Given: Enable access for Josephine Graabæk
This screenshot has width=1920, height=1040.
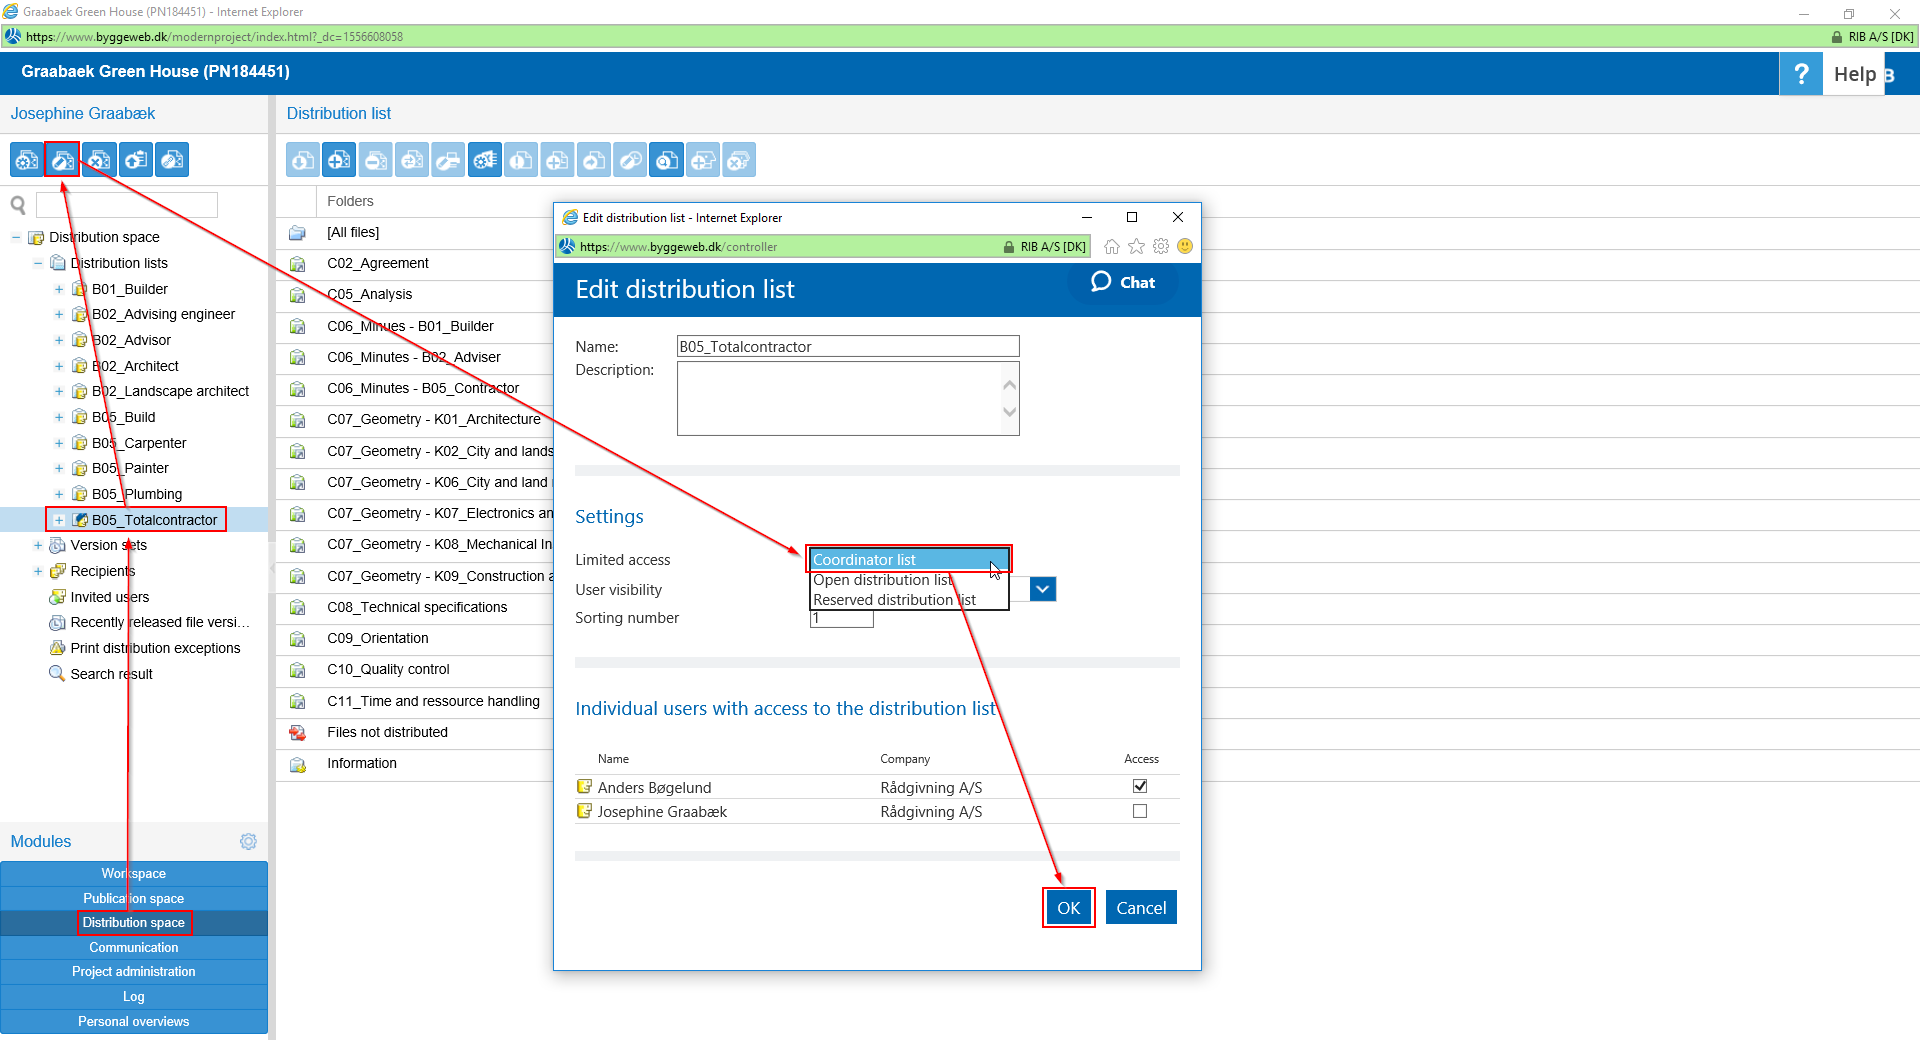Looking at the screenshot, I should coord(1139,811).
